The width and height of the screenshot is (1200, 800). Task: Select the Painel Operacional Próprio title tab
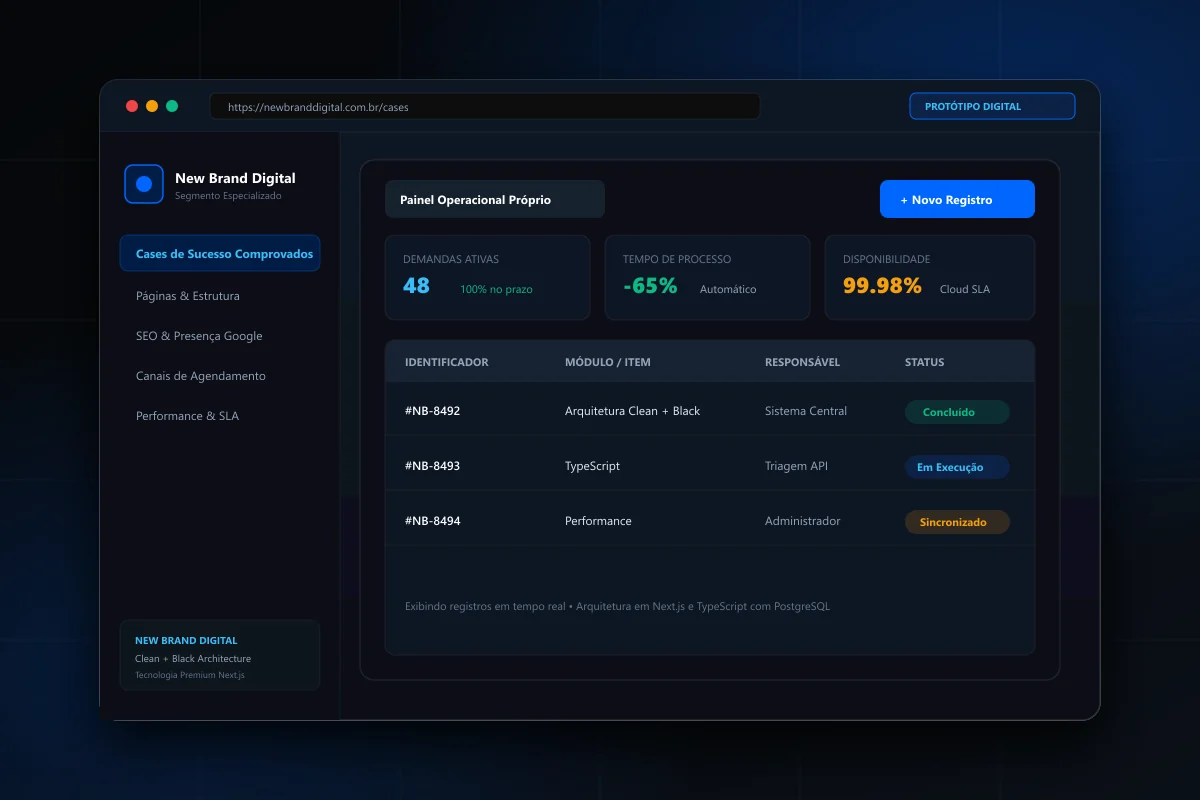pos(495,199)
